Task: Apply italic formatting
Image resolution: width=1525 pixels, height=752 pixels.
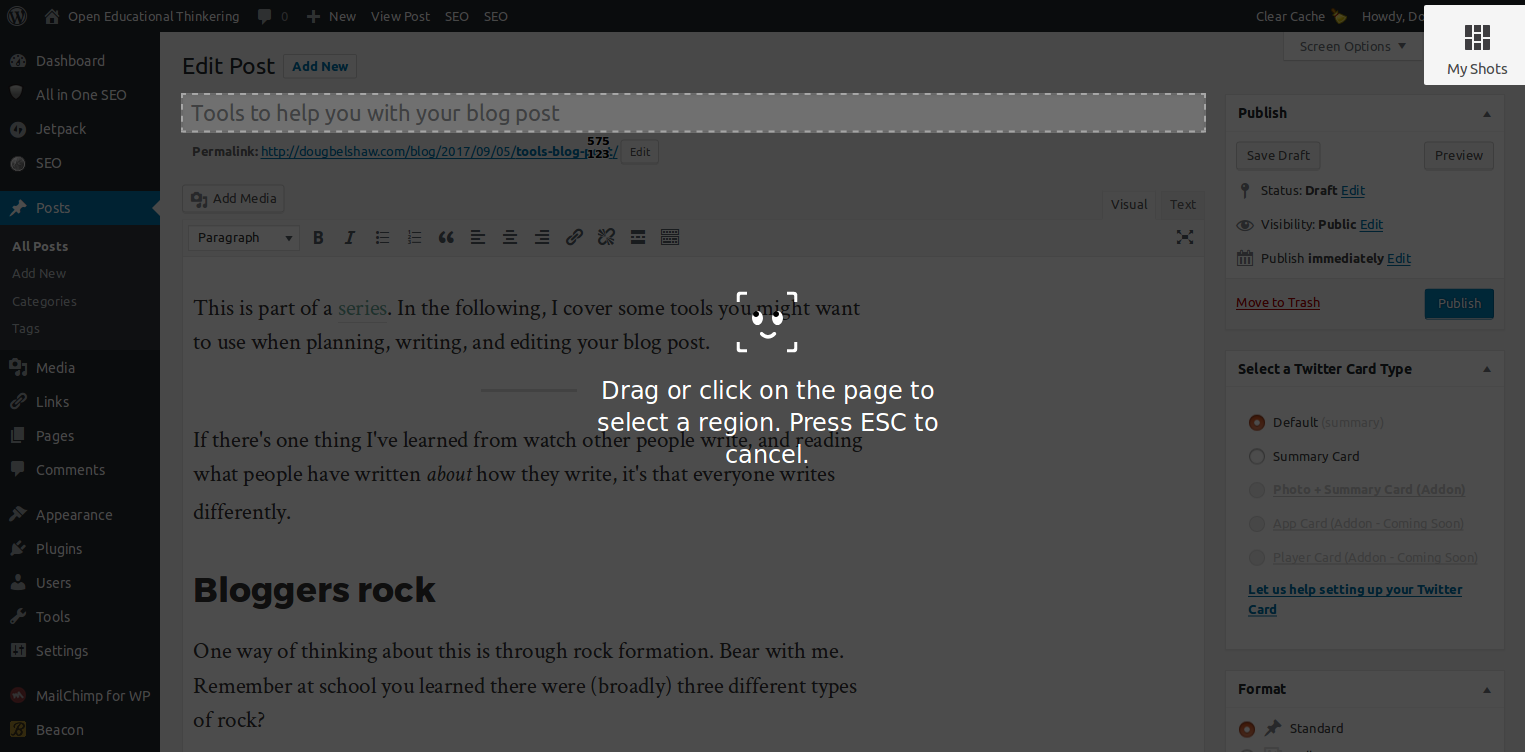Action: coord(350,237)
